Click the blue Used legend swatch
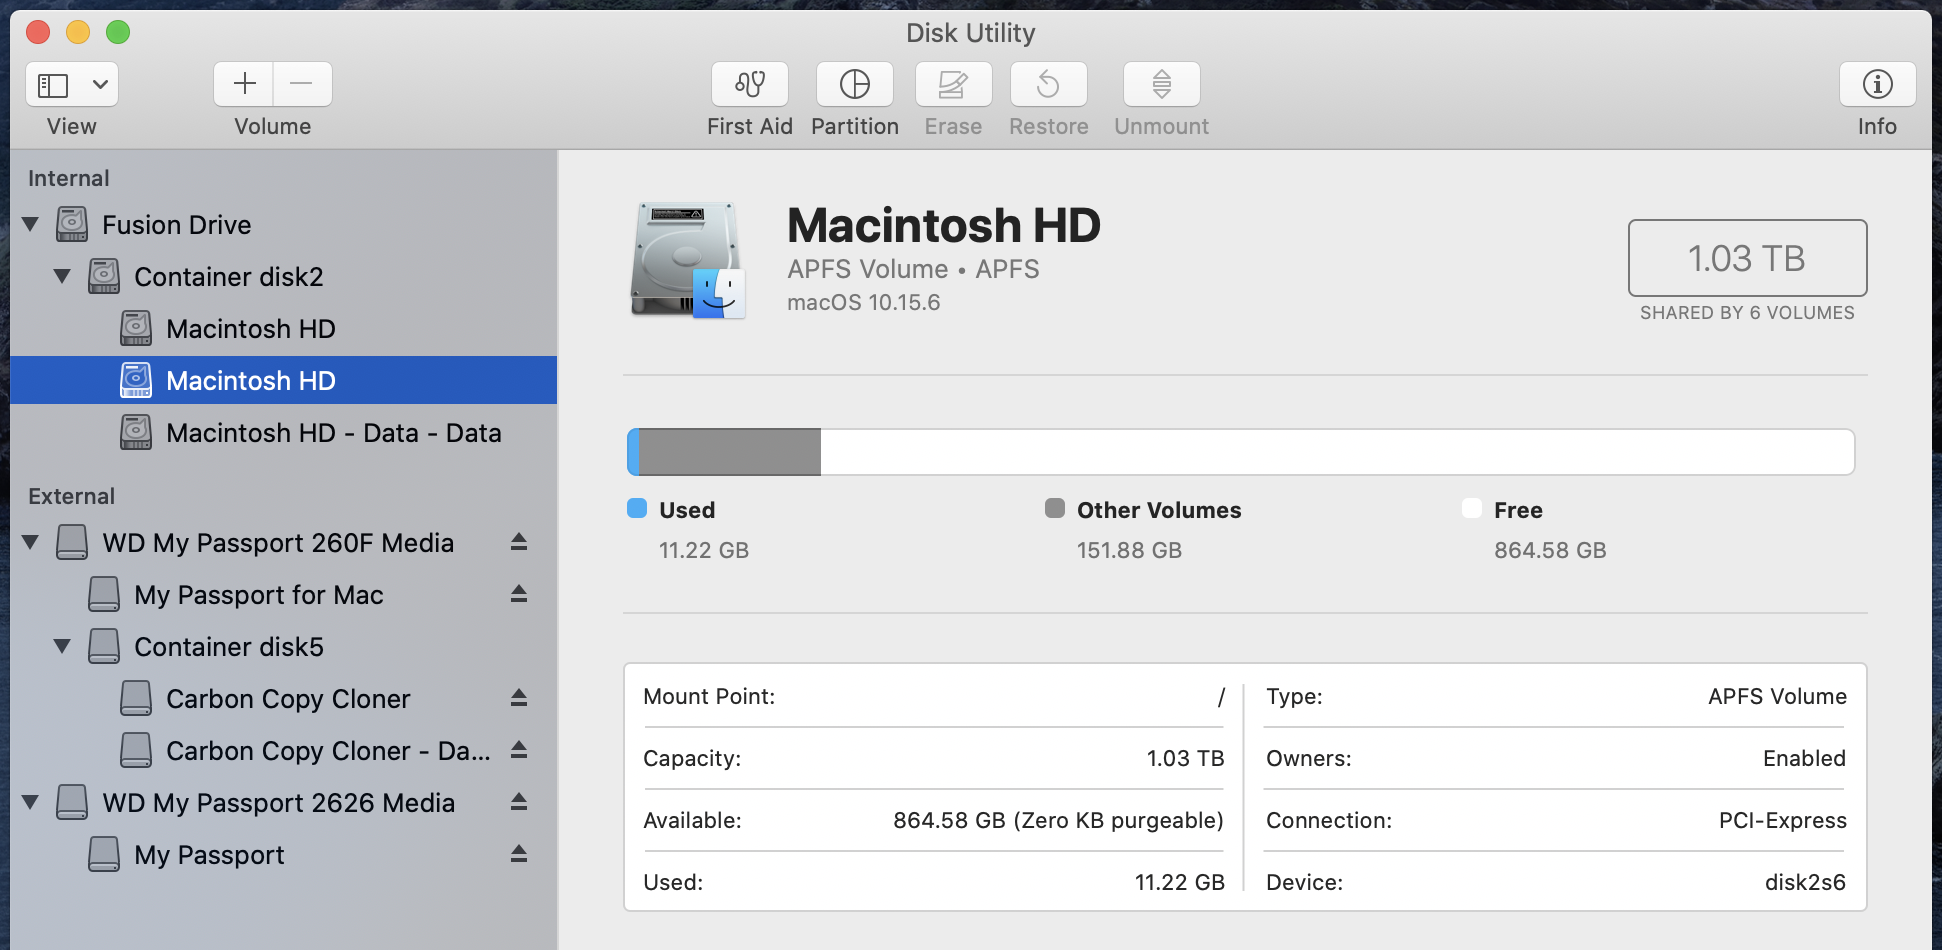The width and height of the screenshot is (1942, 950). pyautogui.click(x=637, y=508)
